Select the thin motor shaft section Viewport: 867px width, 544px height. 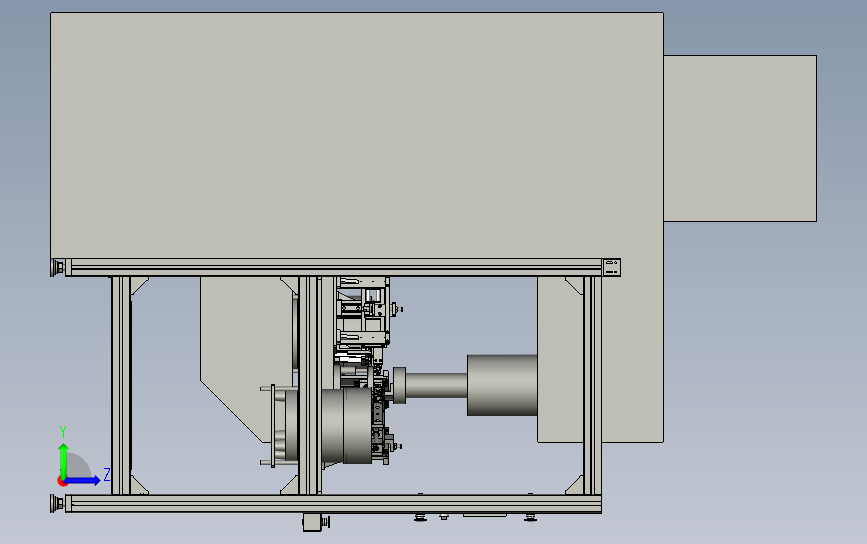point(436,385)
